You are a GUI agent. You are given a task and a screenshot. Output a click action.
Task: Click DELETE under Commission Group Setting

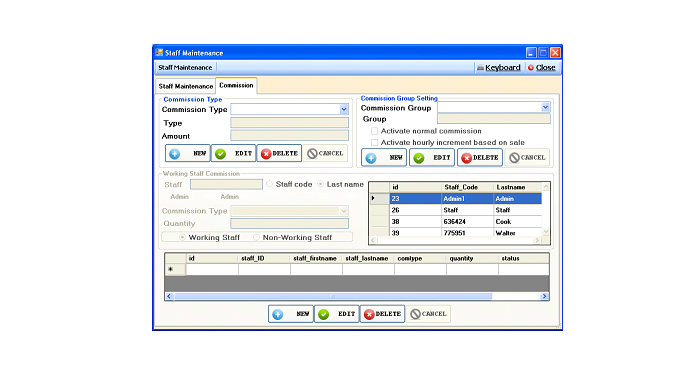(x=480, y=158)
